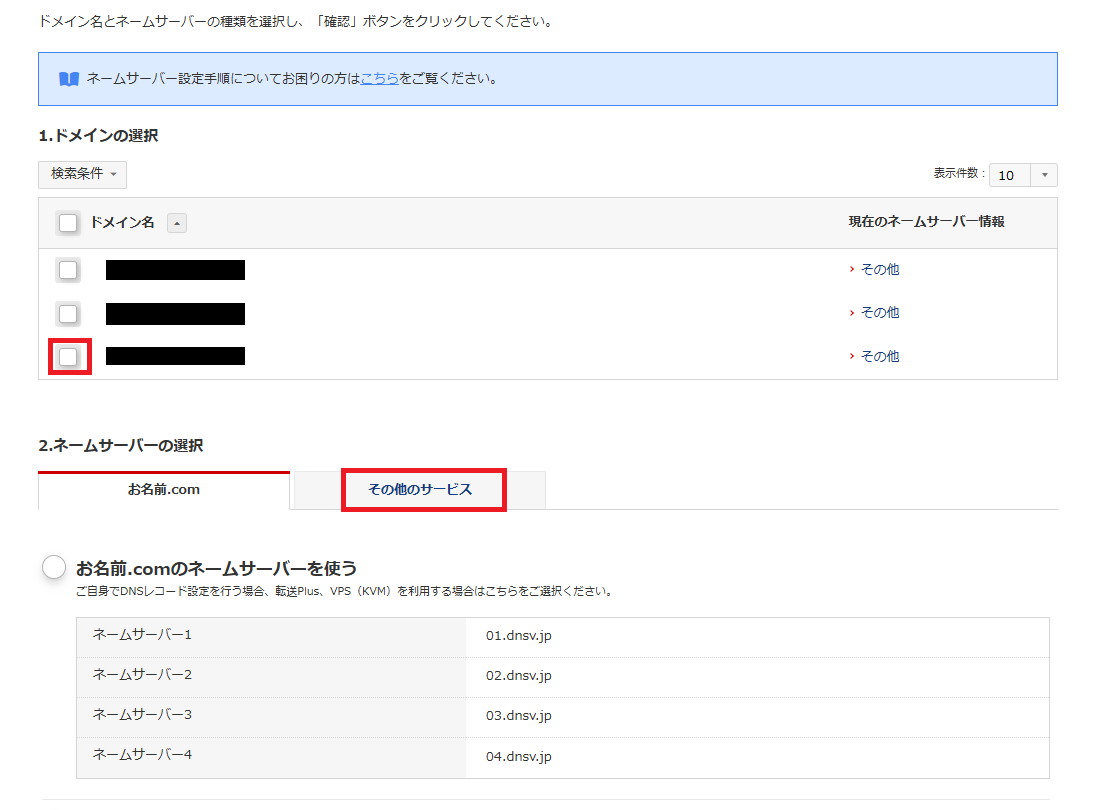Check the first domain row checkbox
This screenshot has width=1102, height=810.
(x=68, y=270)
